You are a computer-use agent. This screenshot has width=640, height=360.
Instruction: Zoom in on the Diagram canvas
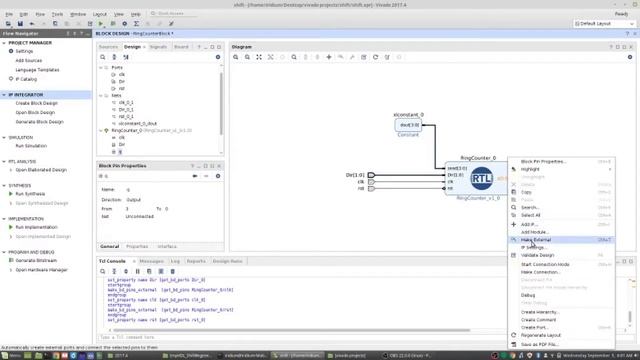click(236, 57)
